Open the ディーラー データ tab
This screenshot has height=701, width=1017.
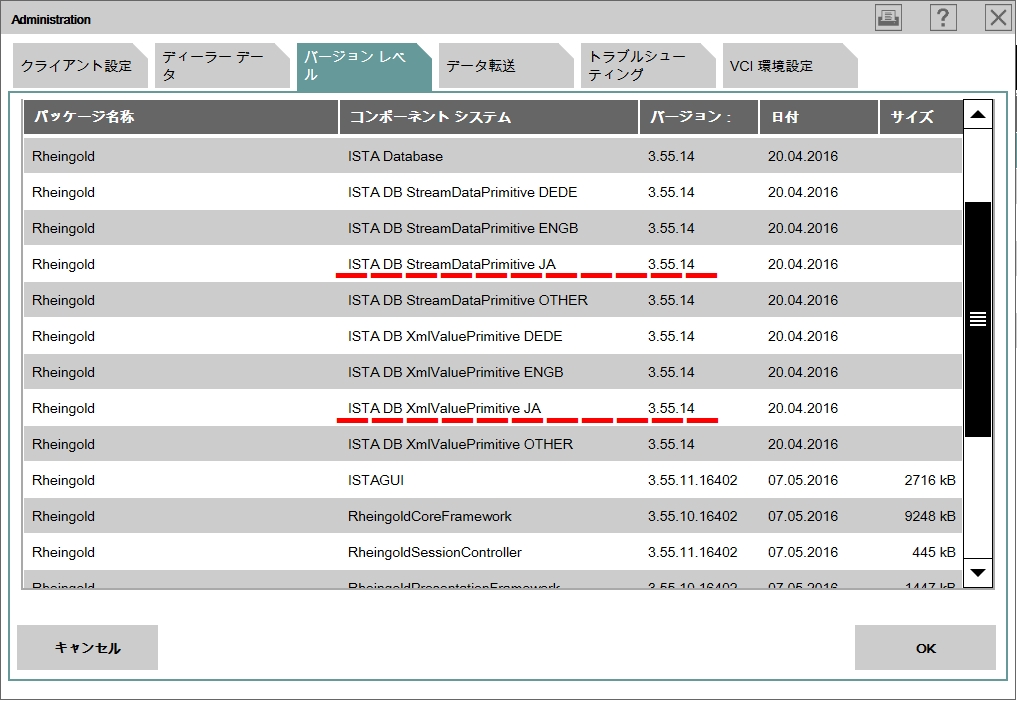pyautogui.click(x=222, y=65)
